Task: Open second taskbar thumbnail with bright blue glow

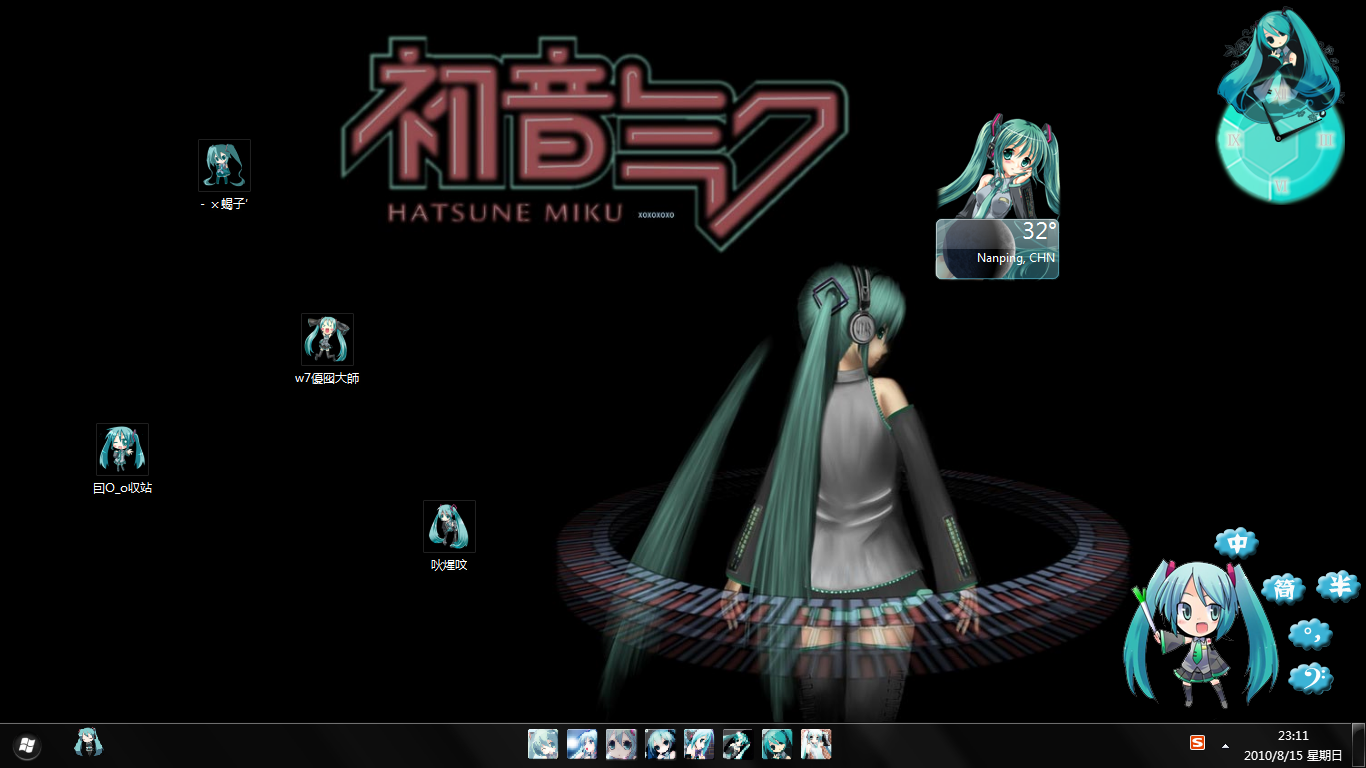Action: click(582, 744)
